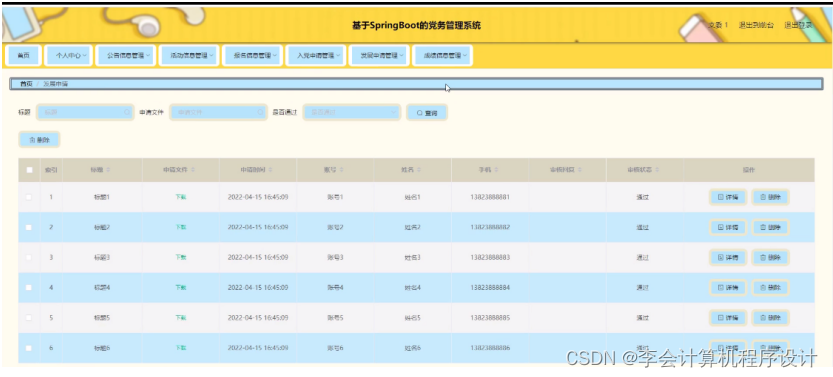Toggle the select-all checkbox in table header
This screenshot has height=377, width=833.
click(x=29, y=170)
